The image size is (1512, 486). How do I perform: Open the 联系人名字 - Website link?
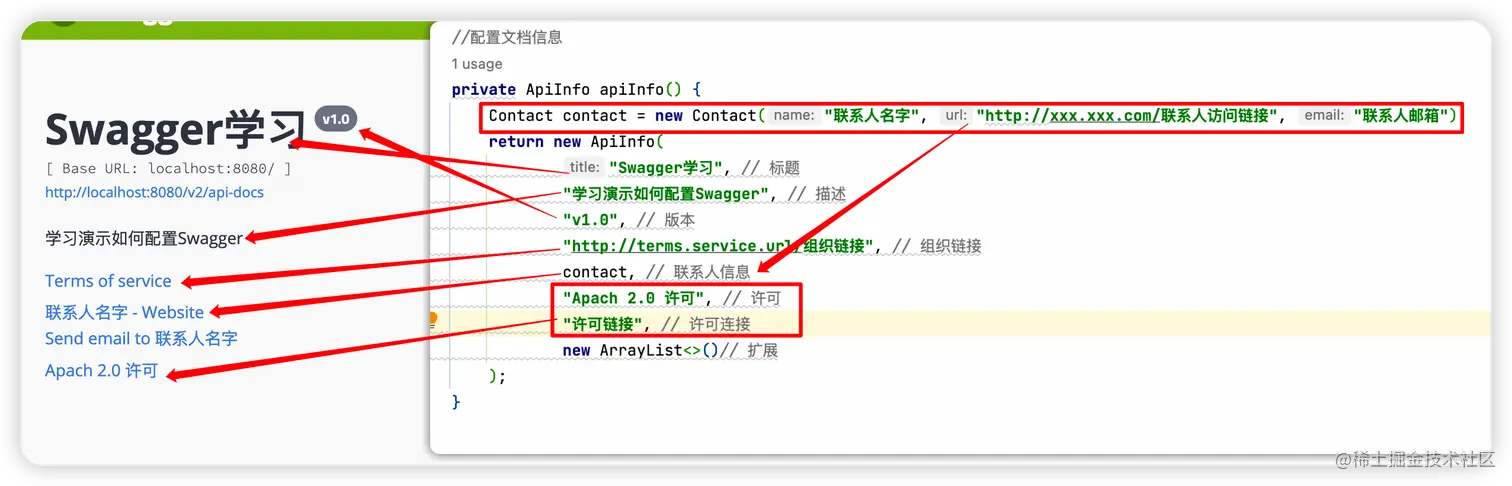tap(124, 312)
